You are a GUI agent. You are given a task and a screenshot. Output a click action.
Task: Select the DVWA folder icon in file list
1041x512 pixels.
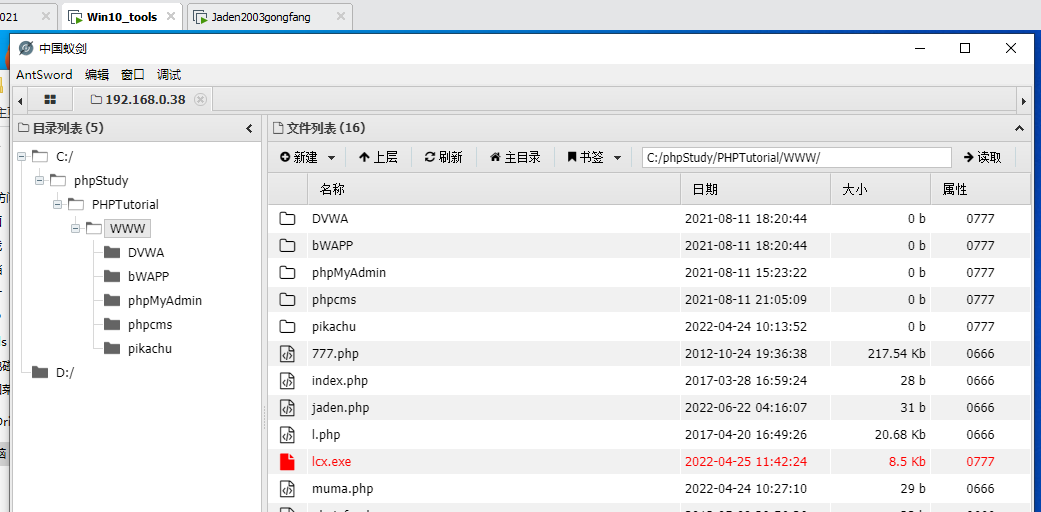coord(288,219)
